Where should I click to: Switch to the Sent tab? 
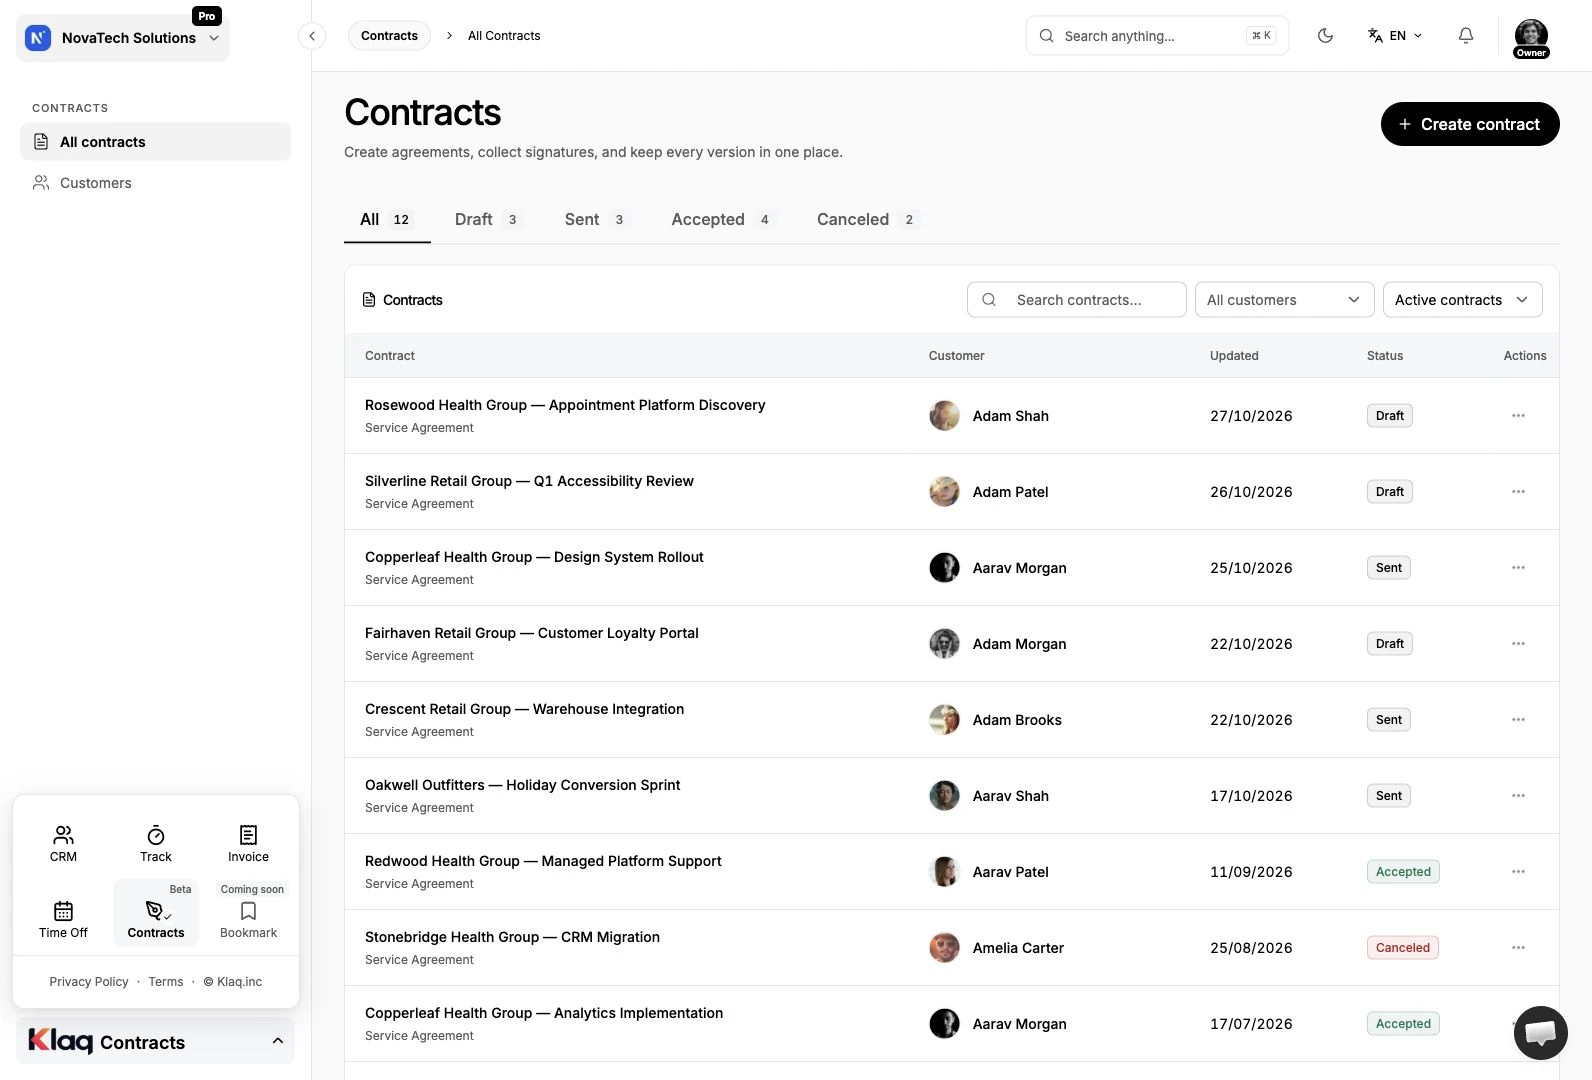595,220
